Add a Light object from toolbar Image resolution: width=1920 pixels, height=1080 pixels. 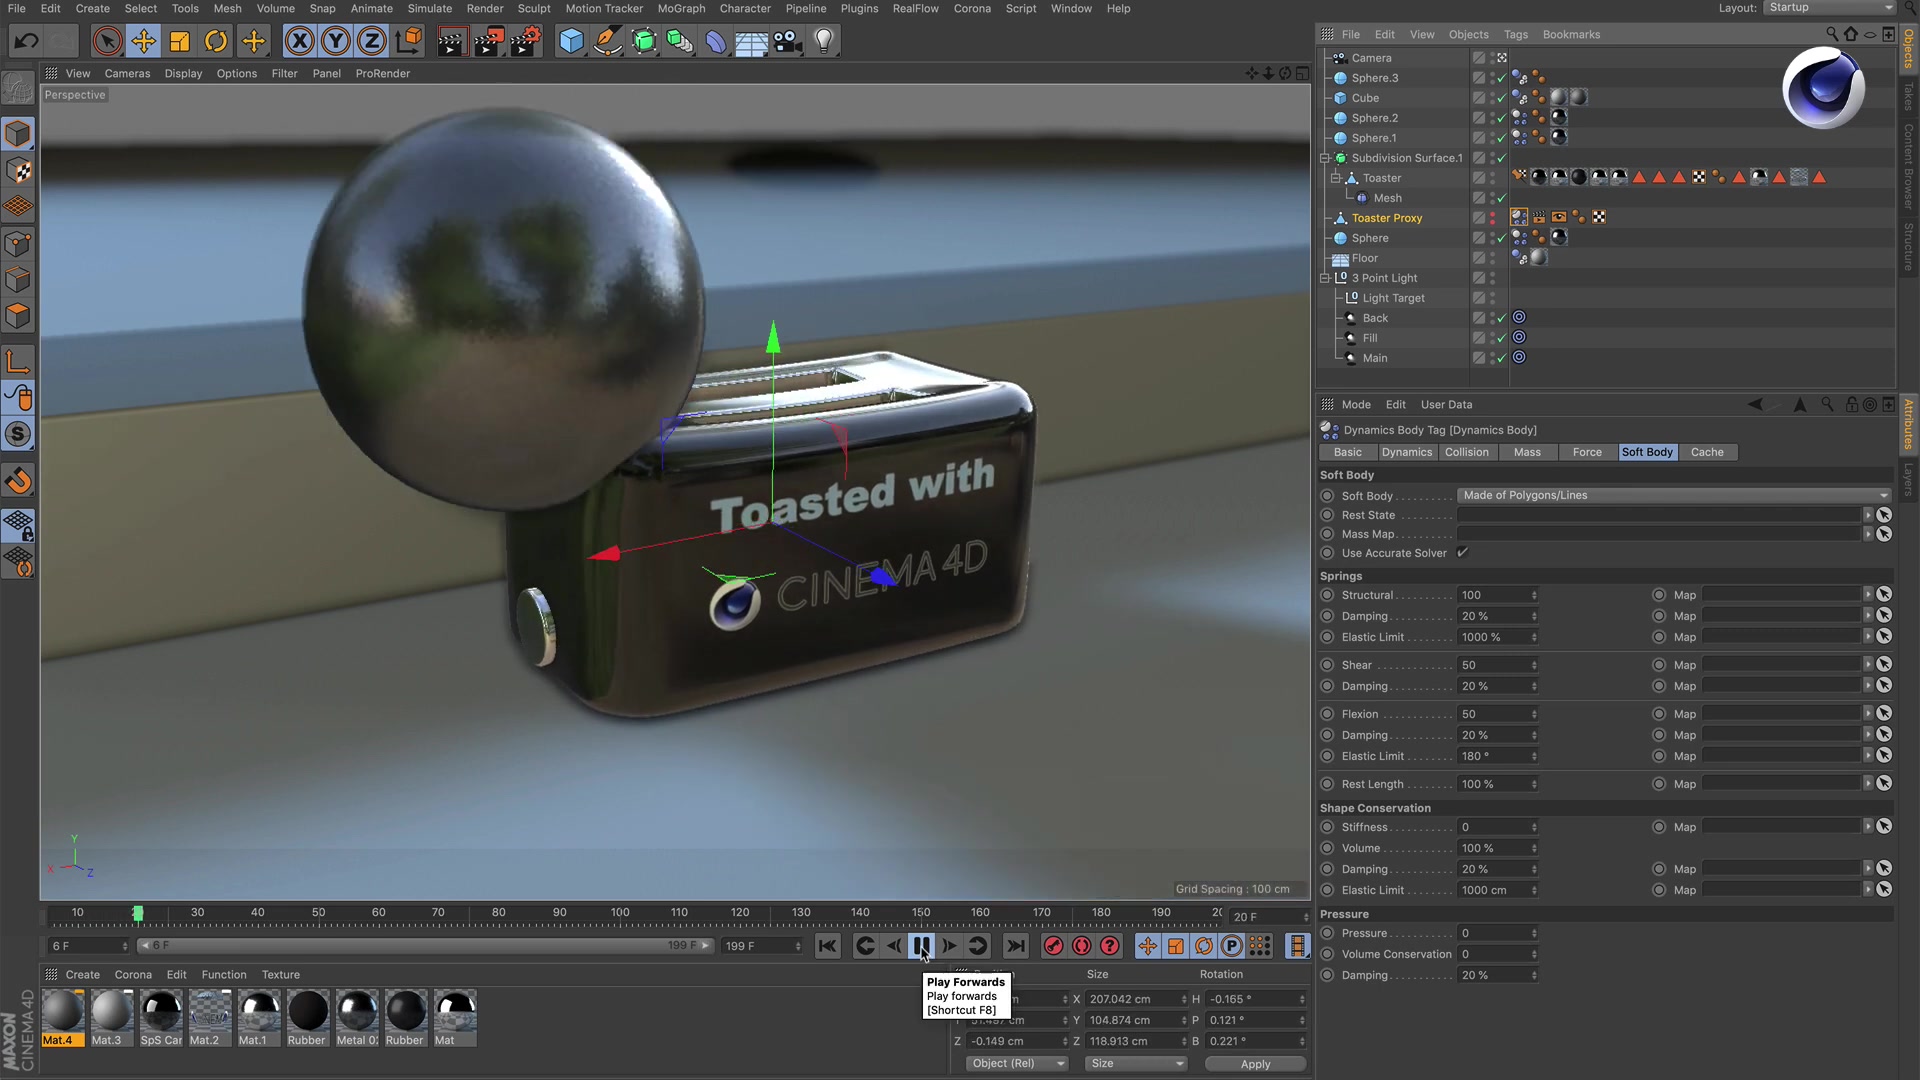click(824, 41)
